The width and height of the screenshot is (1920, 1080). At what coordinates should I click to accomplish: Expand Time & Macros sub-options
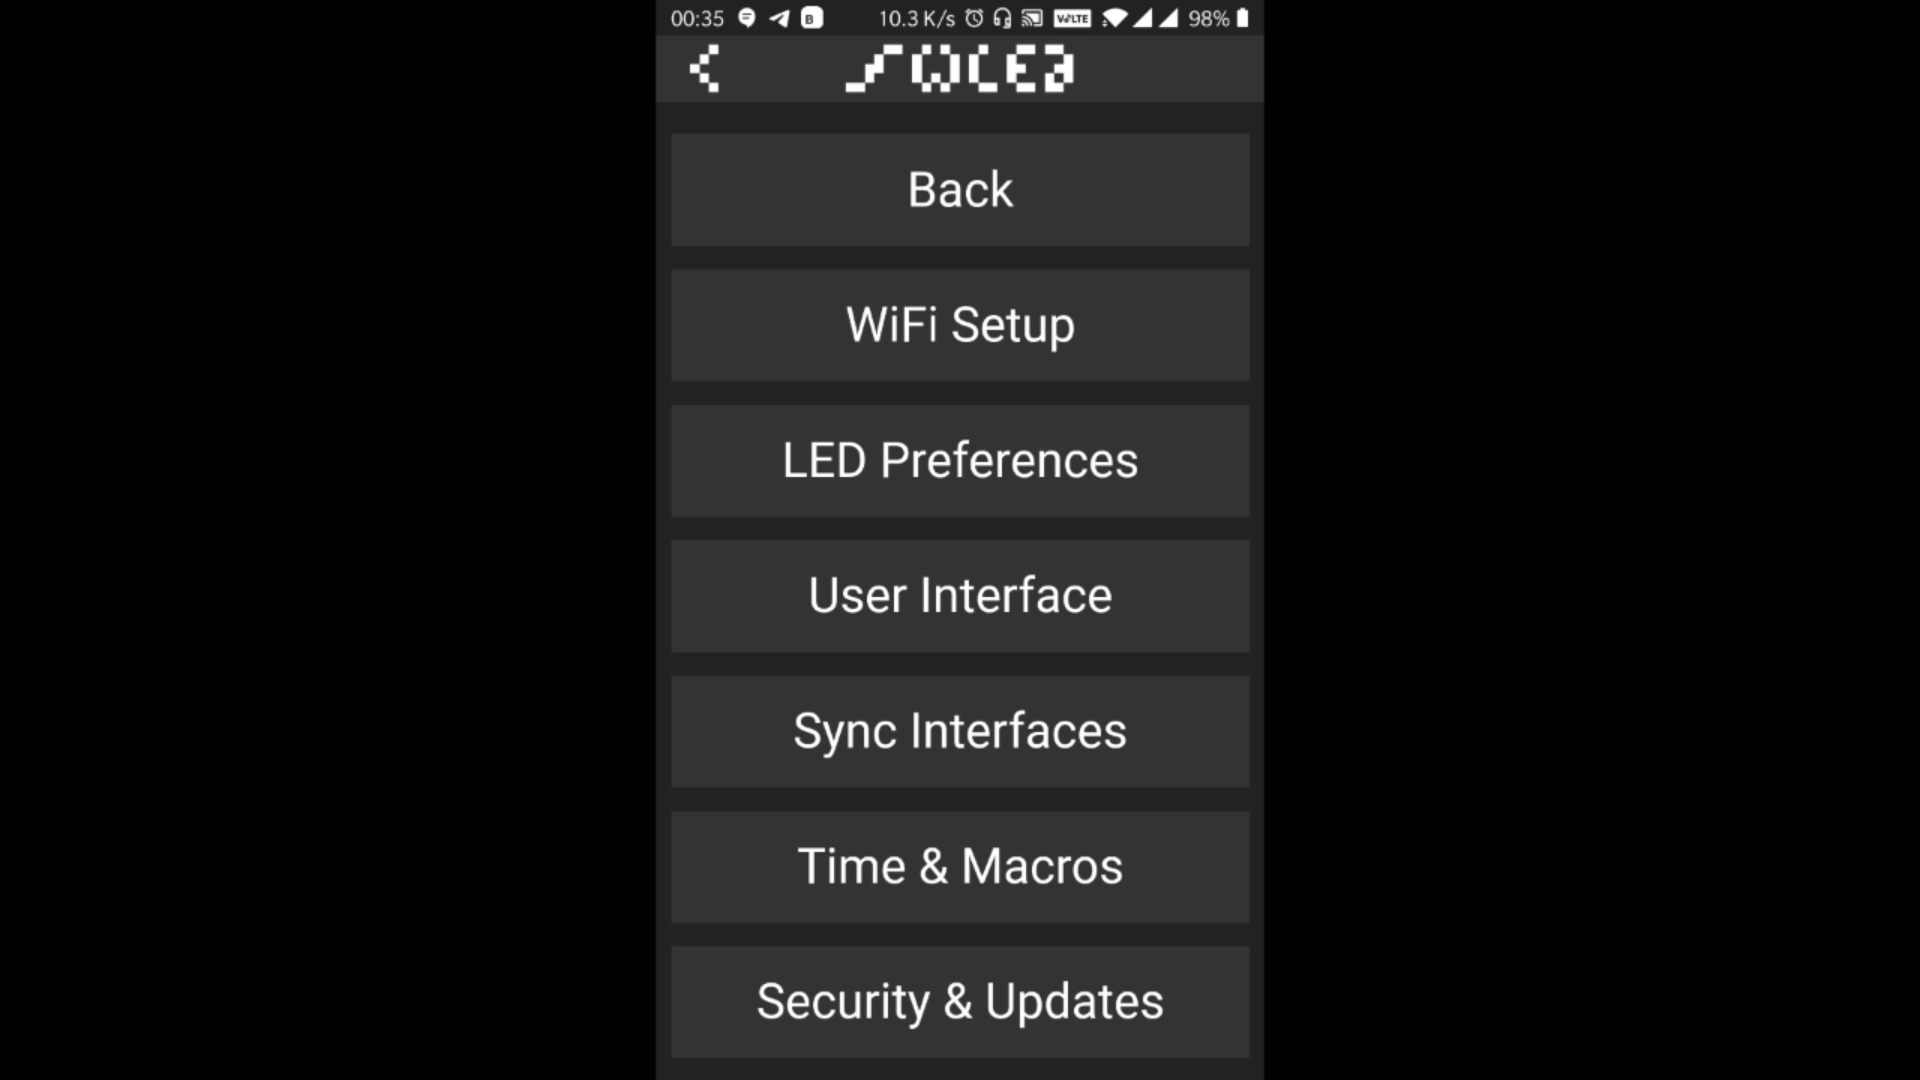pyautogui.click(x=960, y=866)
